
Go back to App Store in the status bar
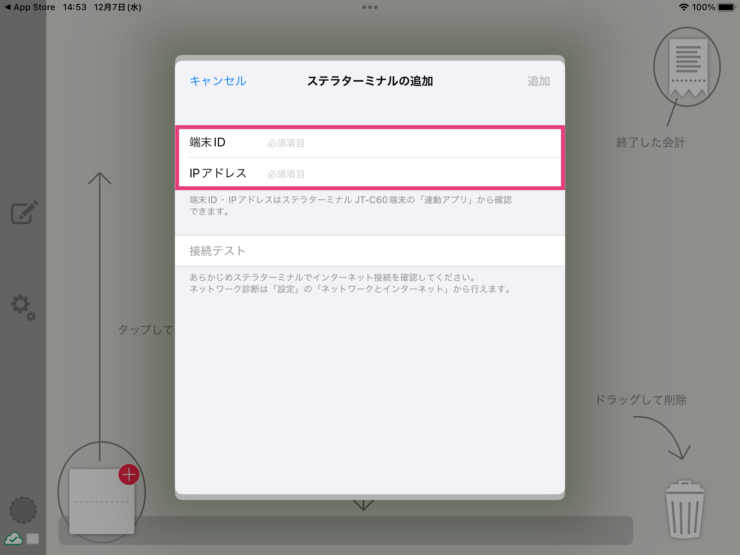30,7
